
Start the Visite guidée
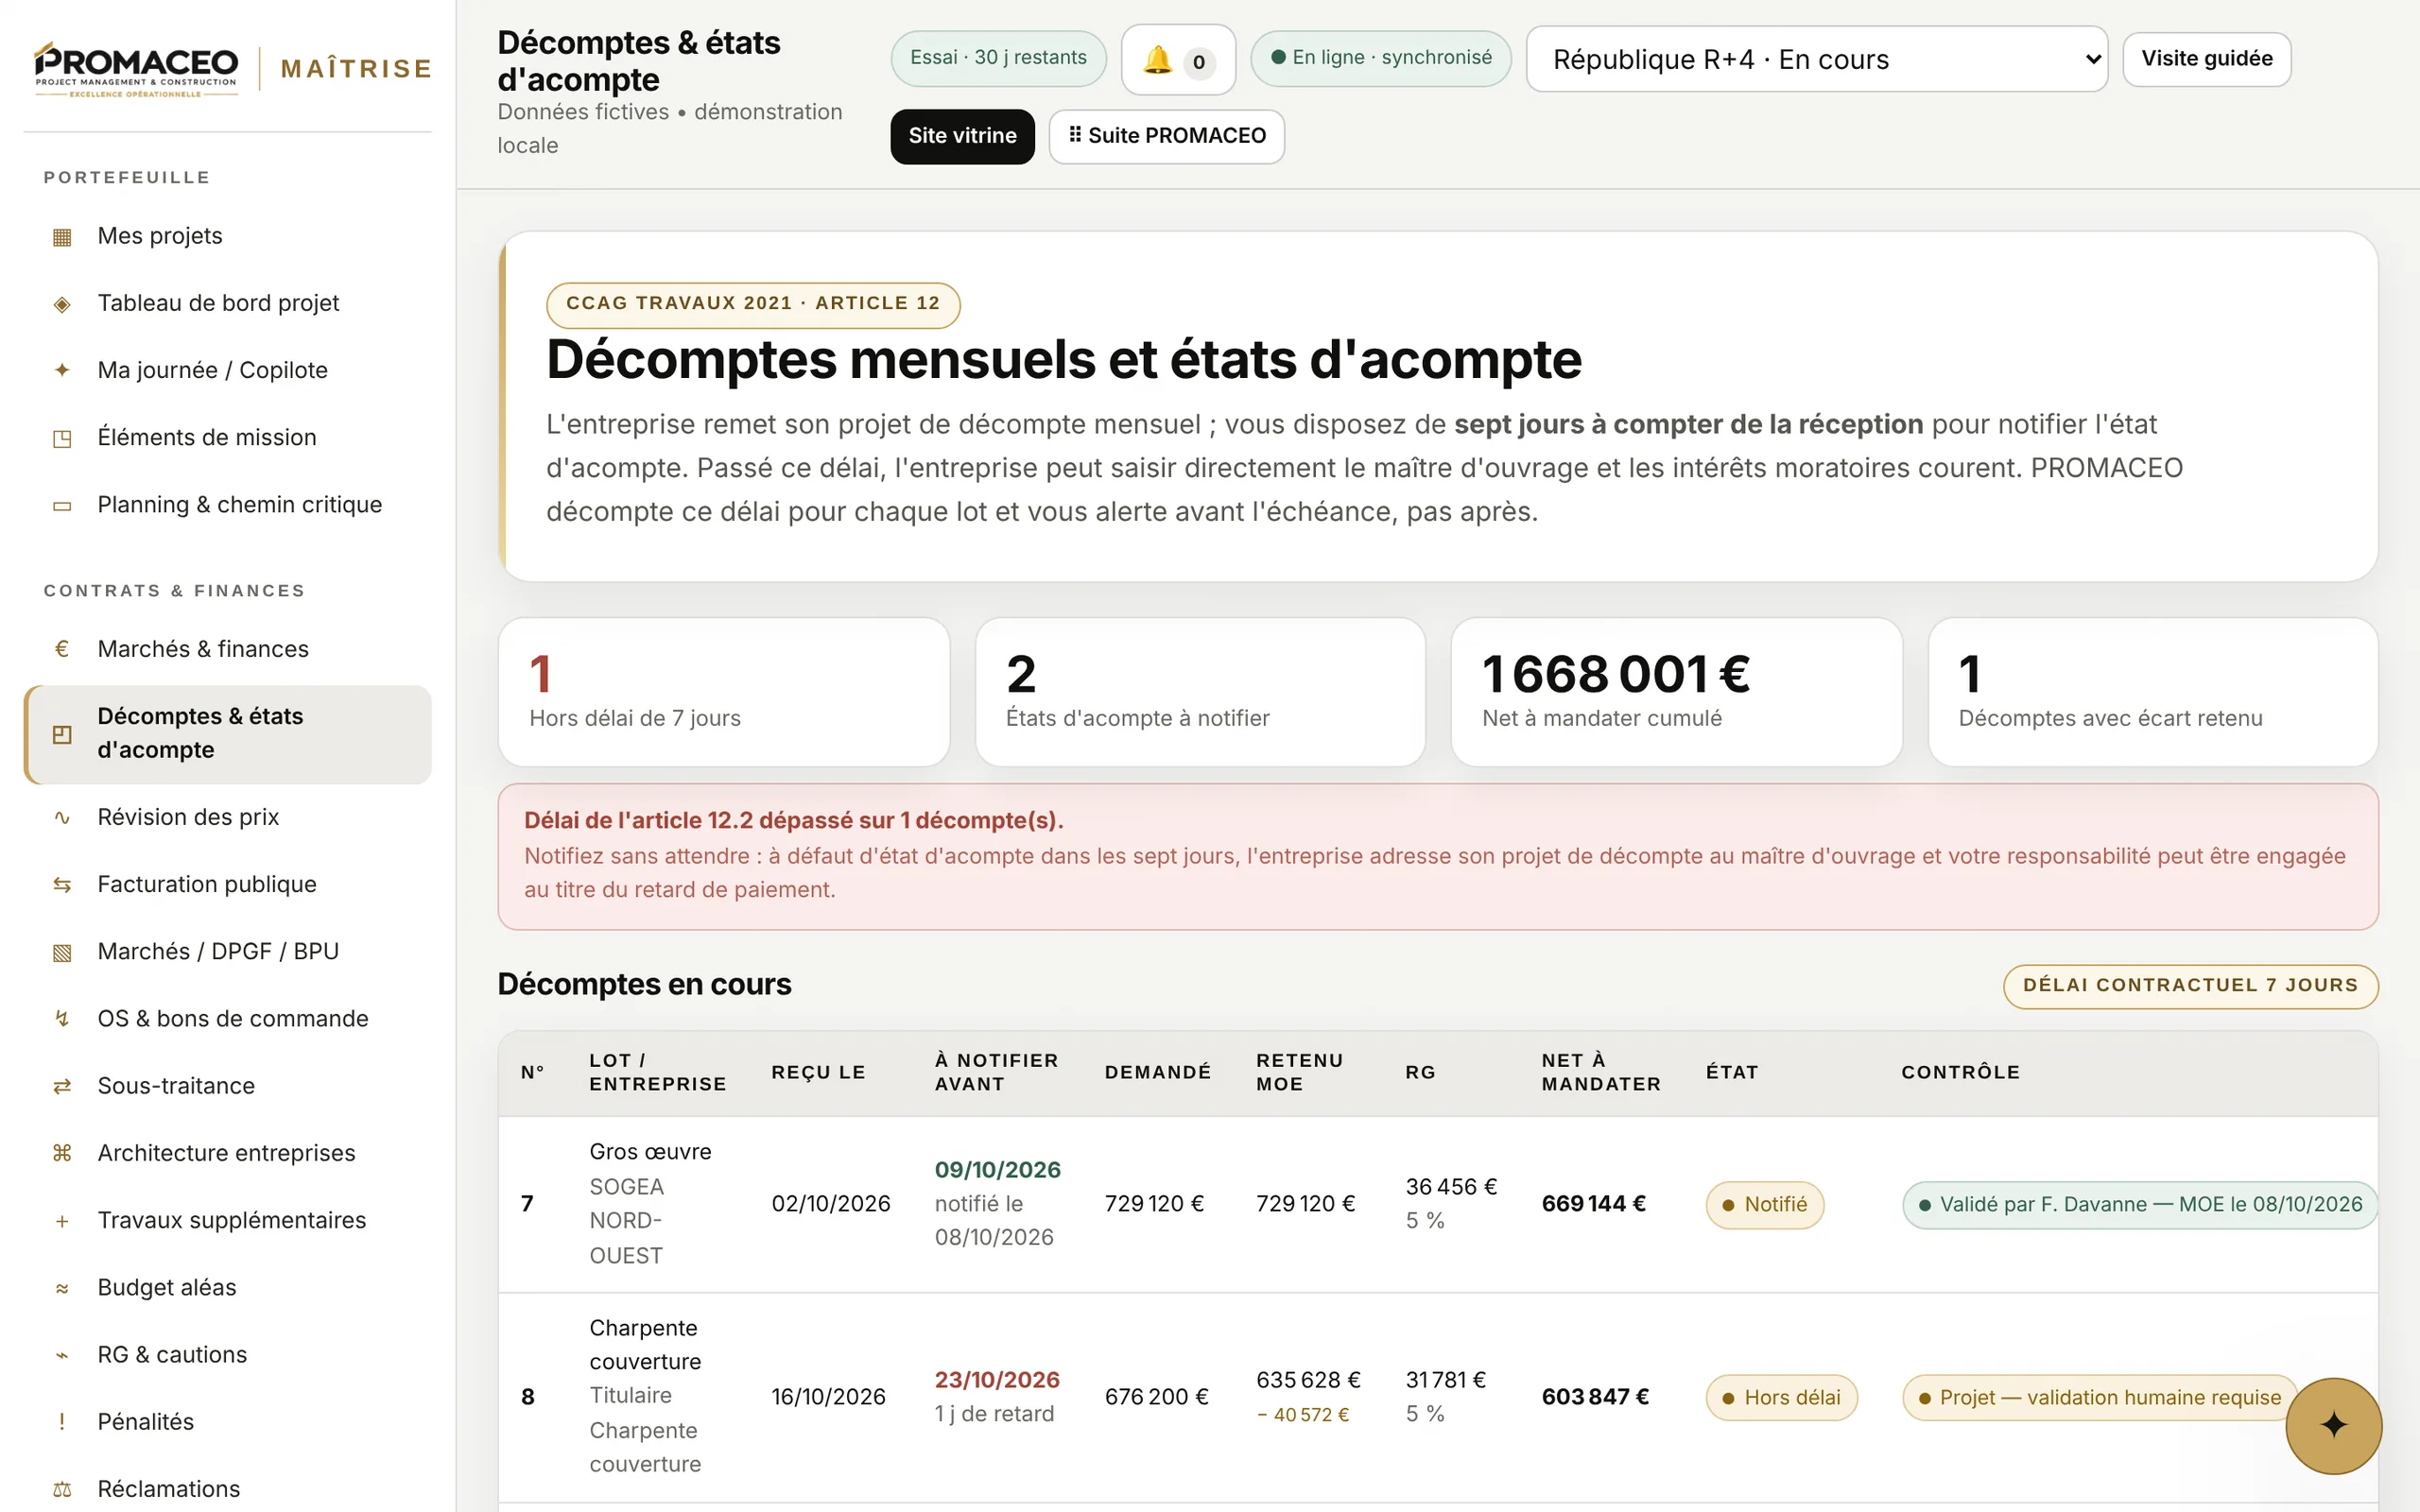[2206, 59]
